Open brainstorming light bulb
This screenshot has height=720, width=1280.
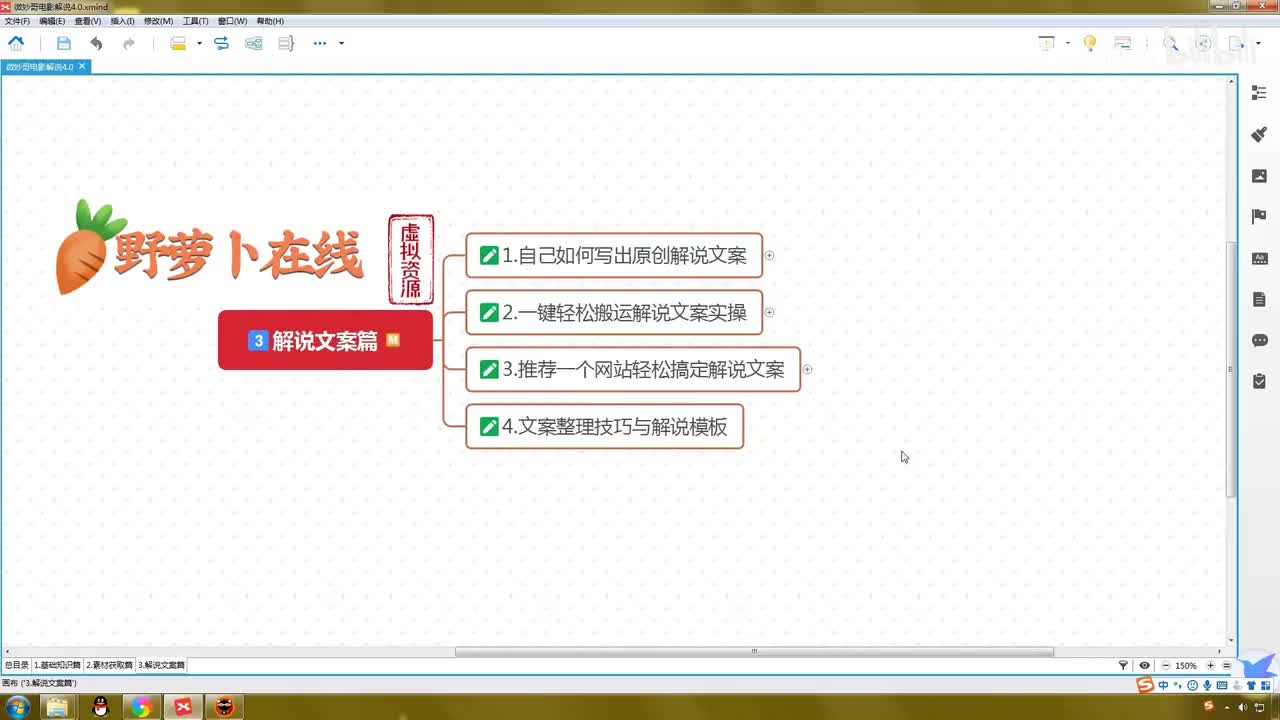click(1090, 43)
